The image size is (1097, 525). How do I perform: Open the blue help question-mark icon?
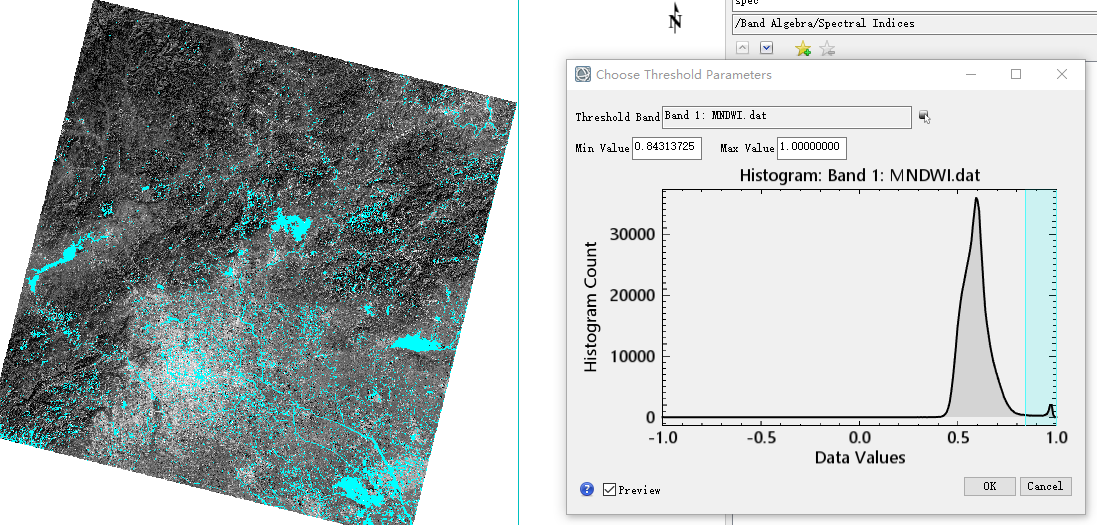pyautogui.click(x=587, y=489)
